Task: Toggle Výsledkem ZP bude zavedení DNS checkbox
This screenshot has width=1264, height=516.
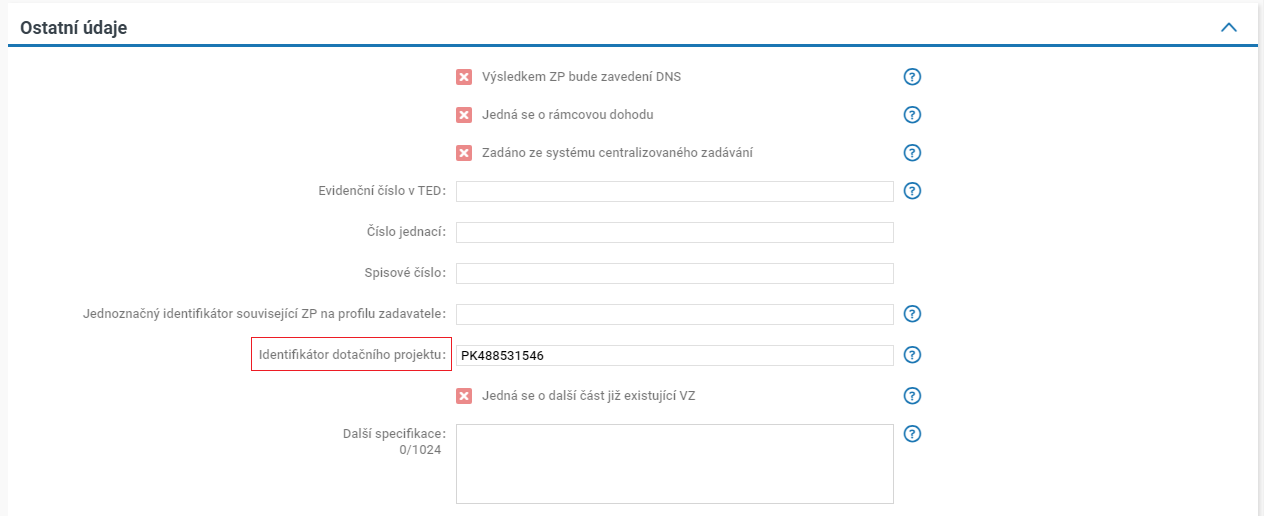Action: click(x=464, y=77)
